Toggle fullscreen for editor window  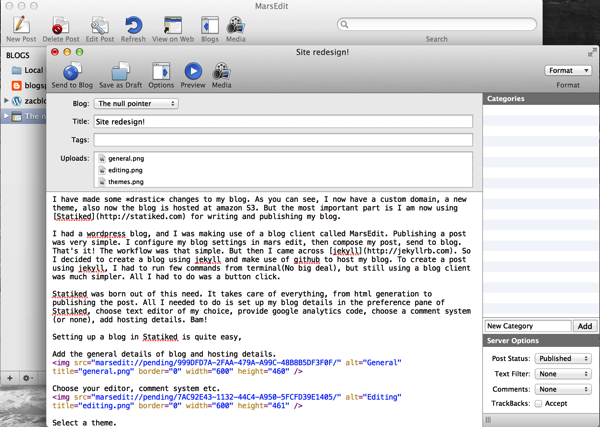coord(592,52)
